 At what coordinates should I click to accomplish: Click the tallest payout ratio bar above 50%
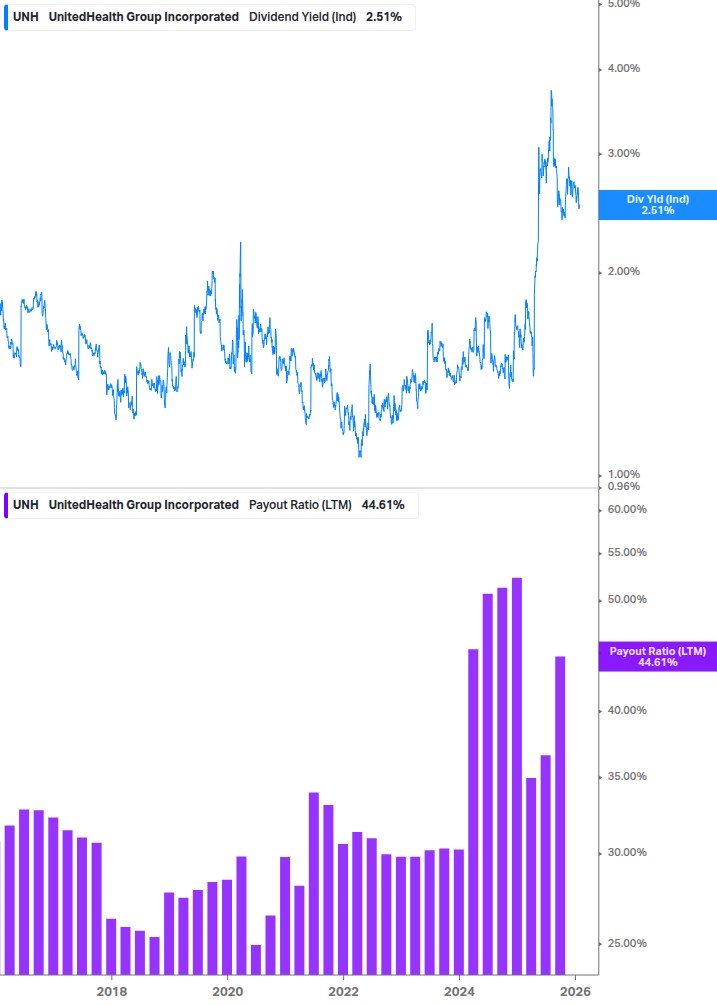point(516,776)
